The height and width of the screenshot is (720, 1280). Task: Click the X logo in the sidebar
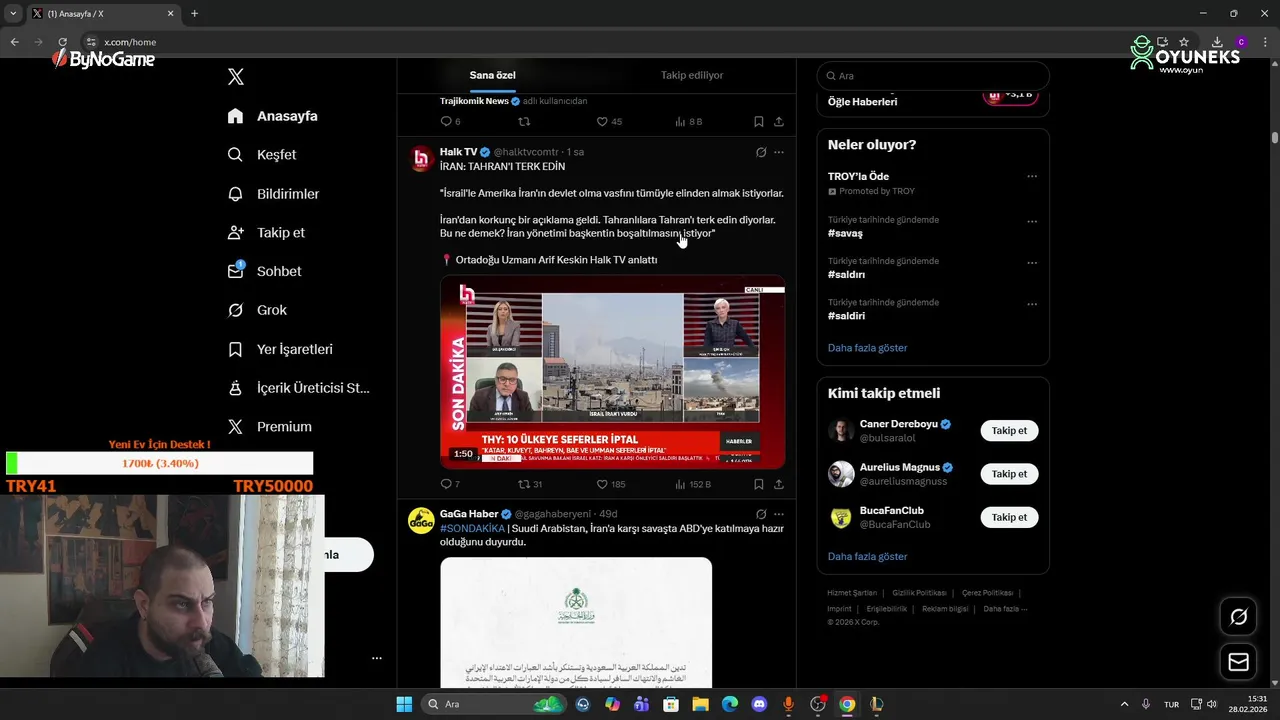coord(236,77)
